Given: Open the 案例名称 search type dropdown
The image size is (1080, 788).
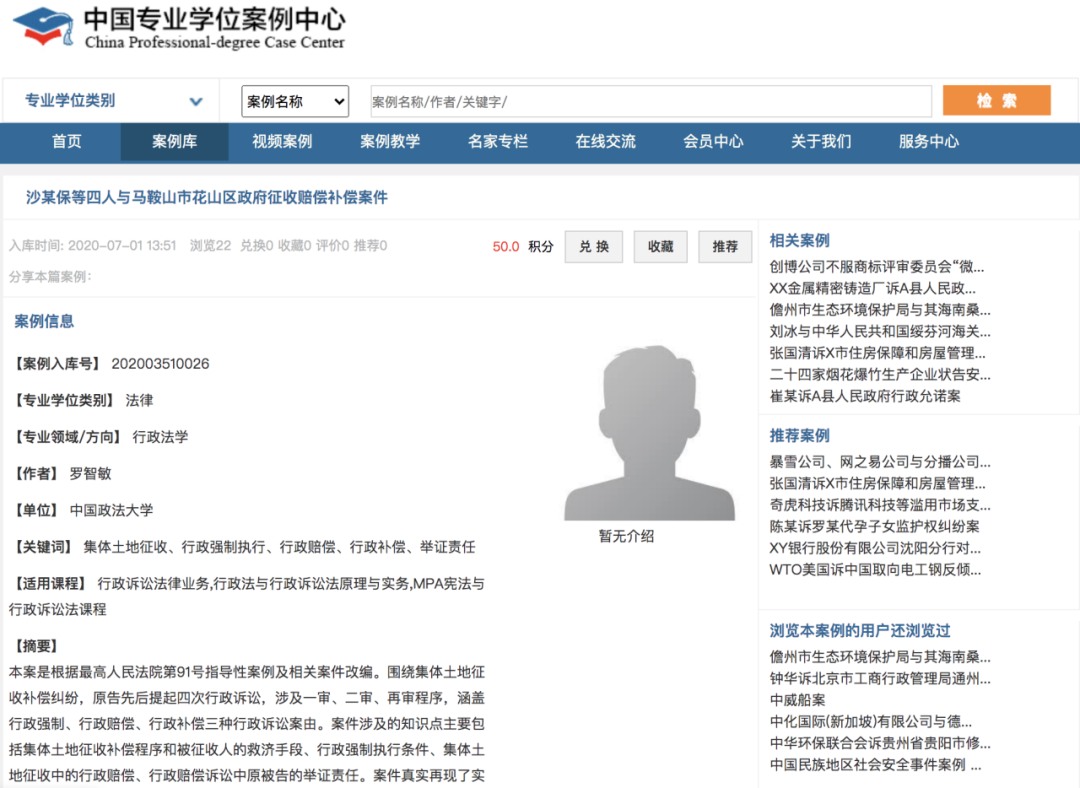Looking at the screenshot, I should point(295,101).
